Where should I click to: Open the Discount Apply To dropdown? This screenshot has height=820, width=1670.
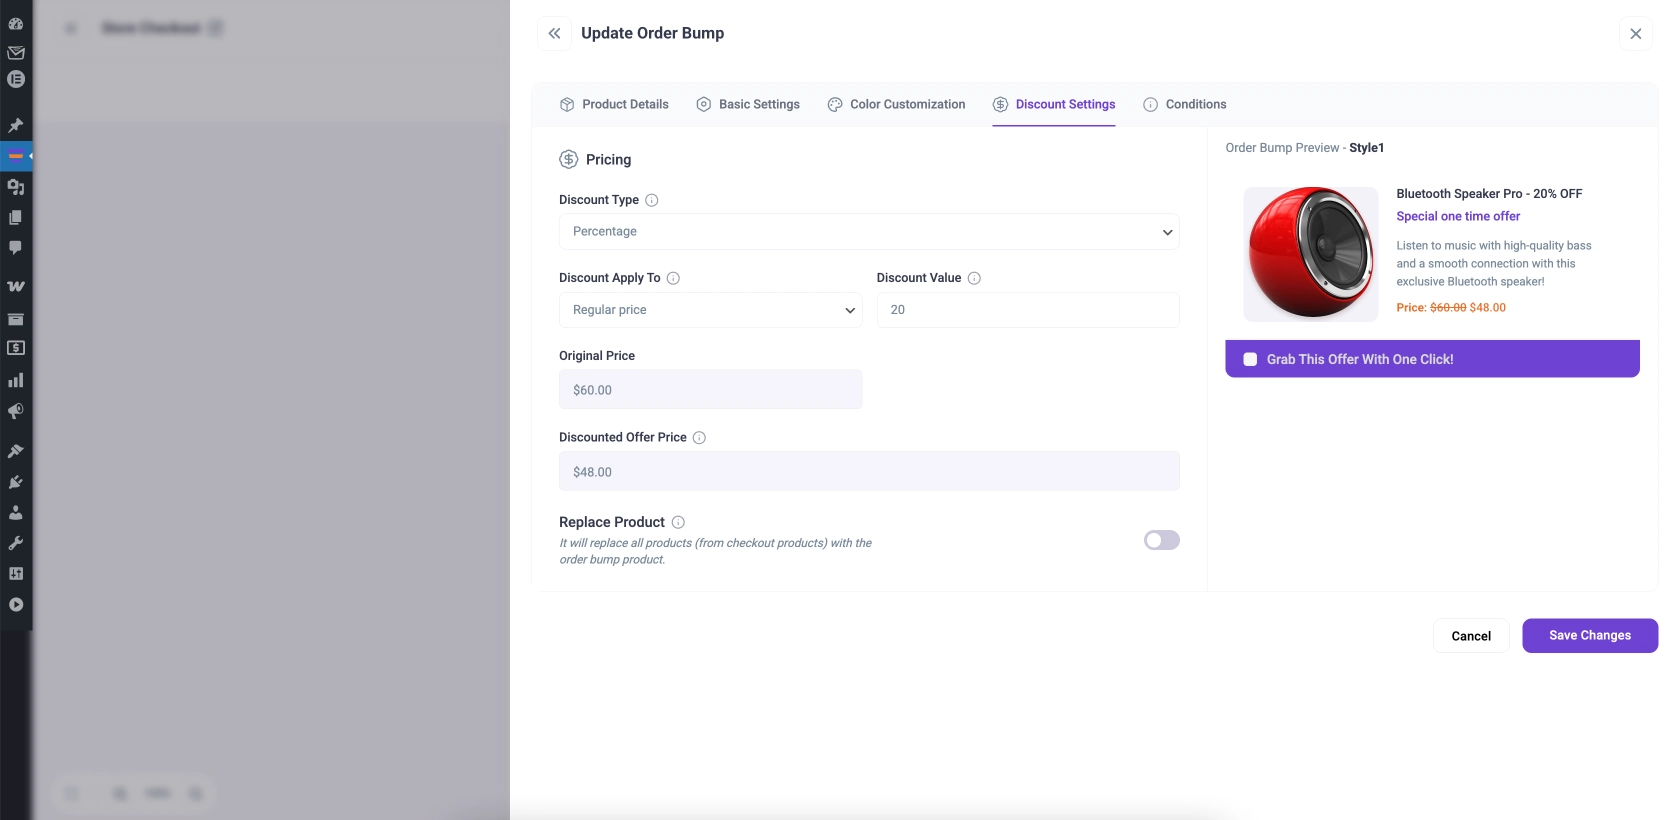pyautogui.click(x=710, y=310)
